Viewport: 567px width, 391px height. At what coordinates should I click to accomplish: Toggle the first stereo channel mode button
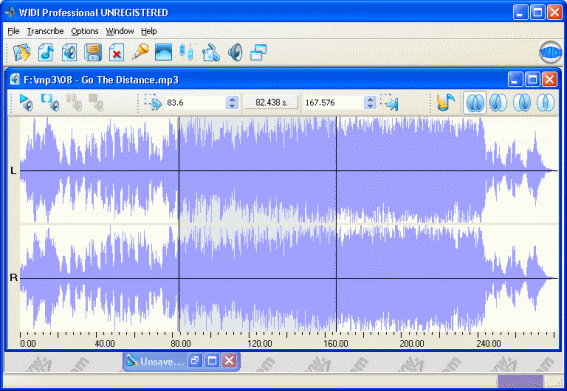click(x=475, y=102)
